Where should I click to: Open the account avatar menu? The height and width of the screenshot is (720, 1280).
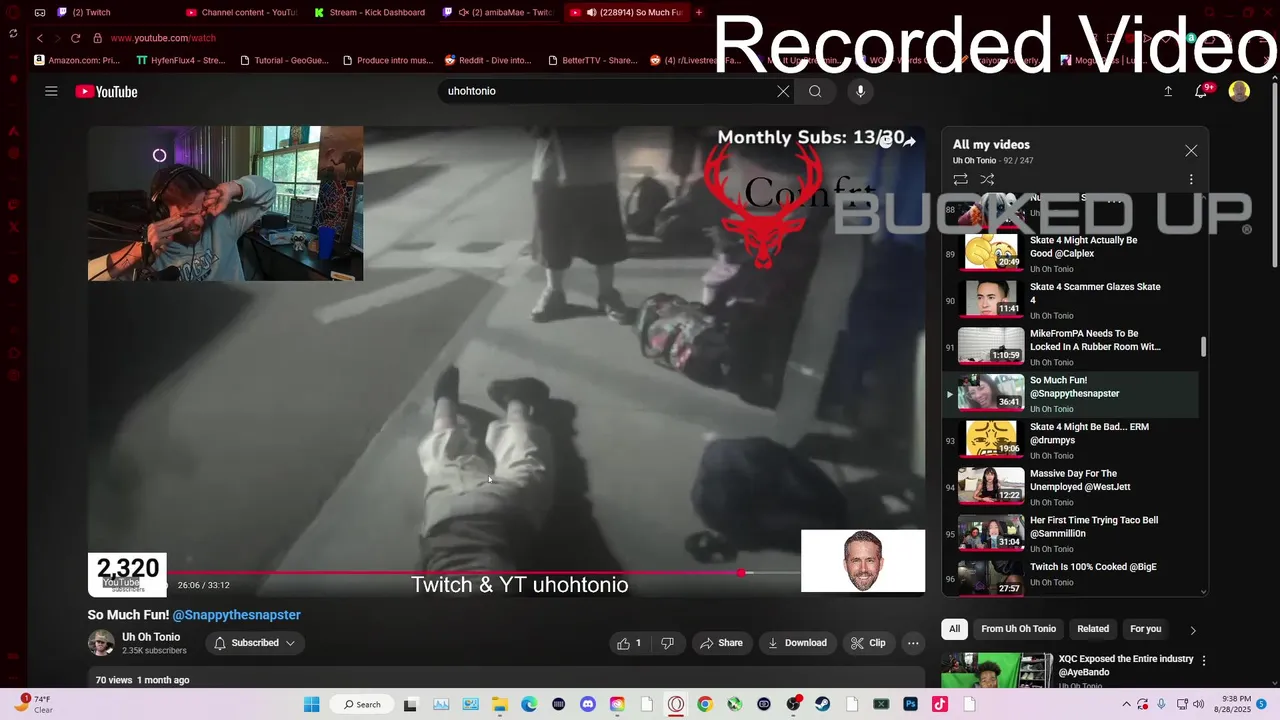tap(1239, 91)
